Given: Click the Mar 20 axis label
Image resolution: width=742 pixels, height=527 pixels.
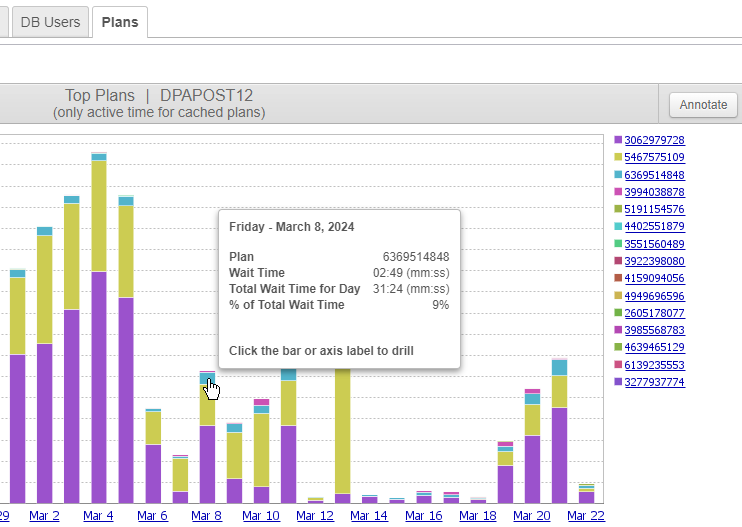Looking at the screenshot, I should 530,516.
